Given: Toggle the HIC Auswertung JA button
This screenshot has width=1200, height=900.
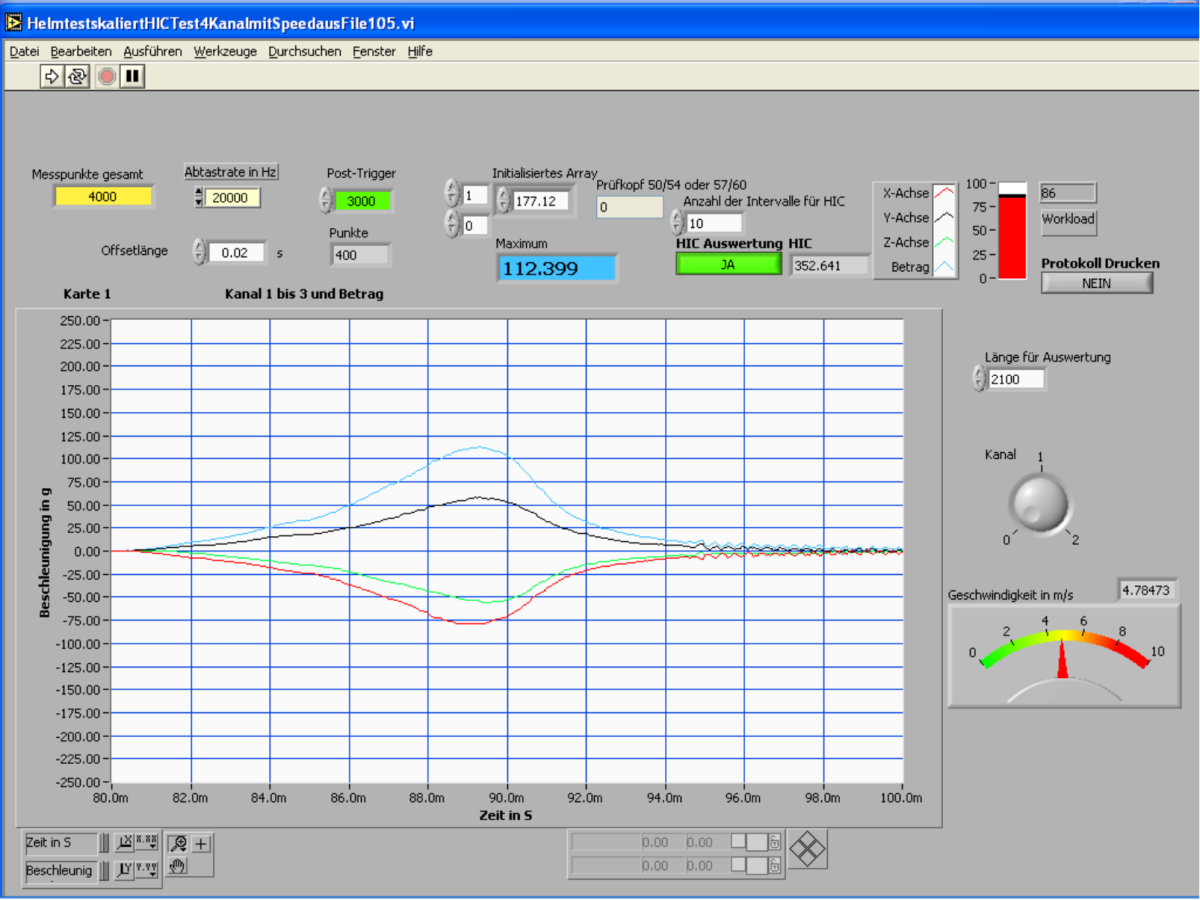Looking at the screenshot, I should (x=728, y=265).
